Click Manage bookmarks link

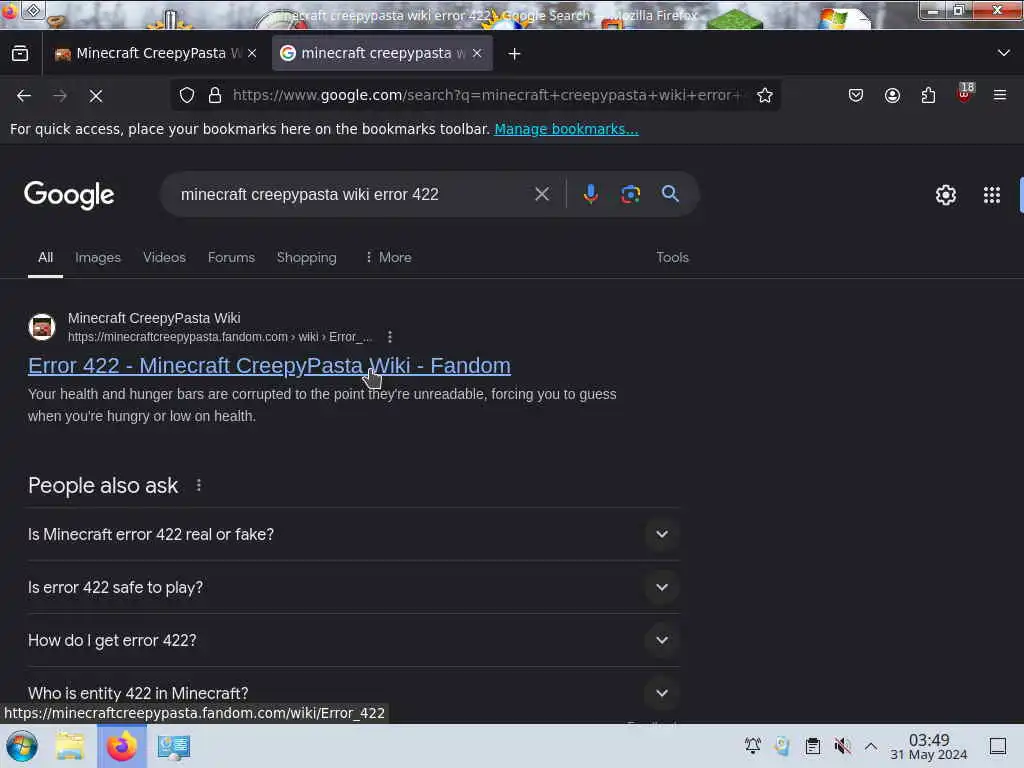point(566,129)
